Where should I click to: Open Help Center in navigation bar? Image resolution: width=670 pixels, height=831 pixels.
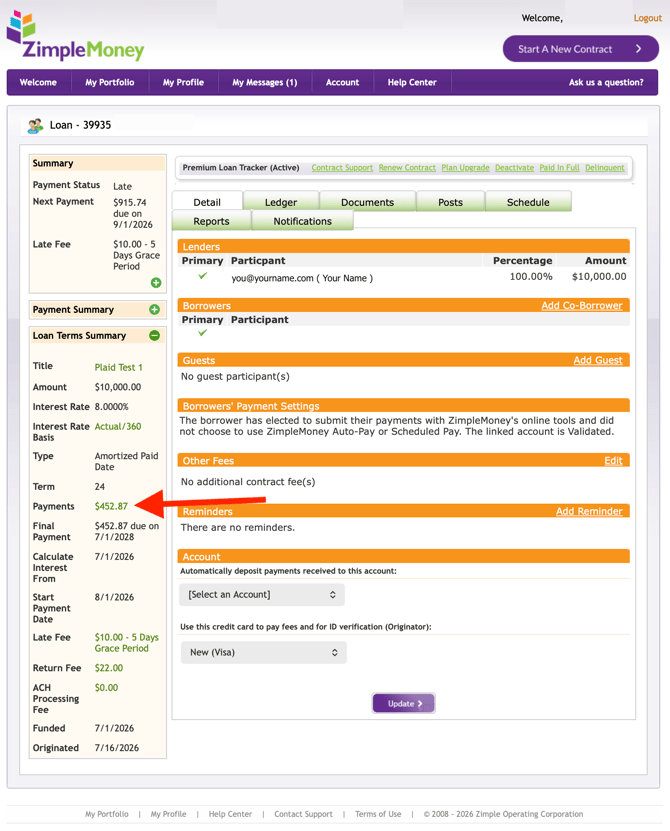(412, 82)
